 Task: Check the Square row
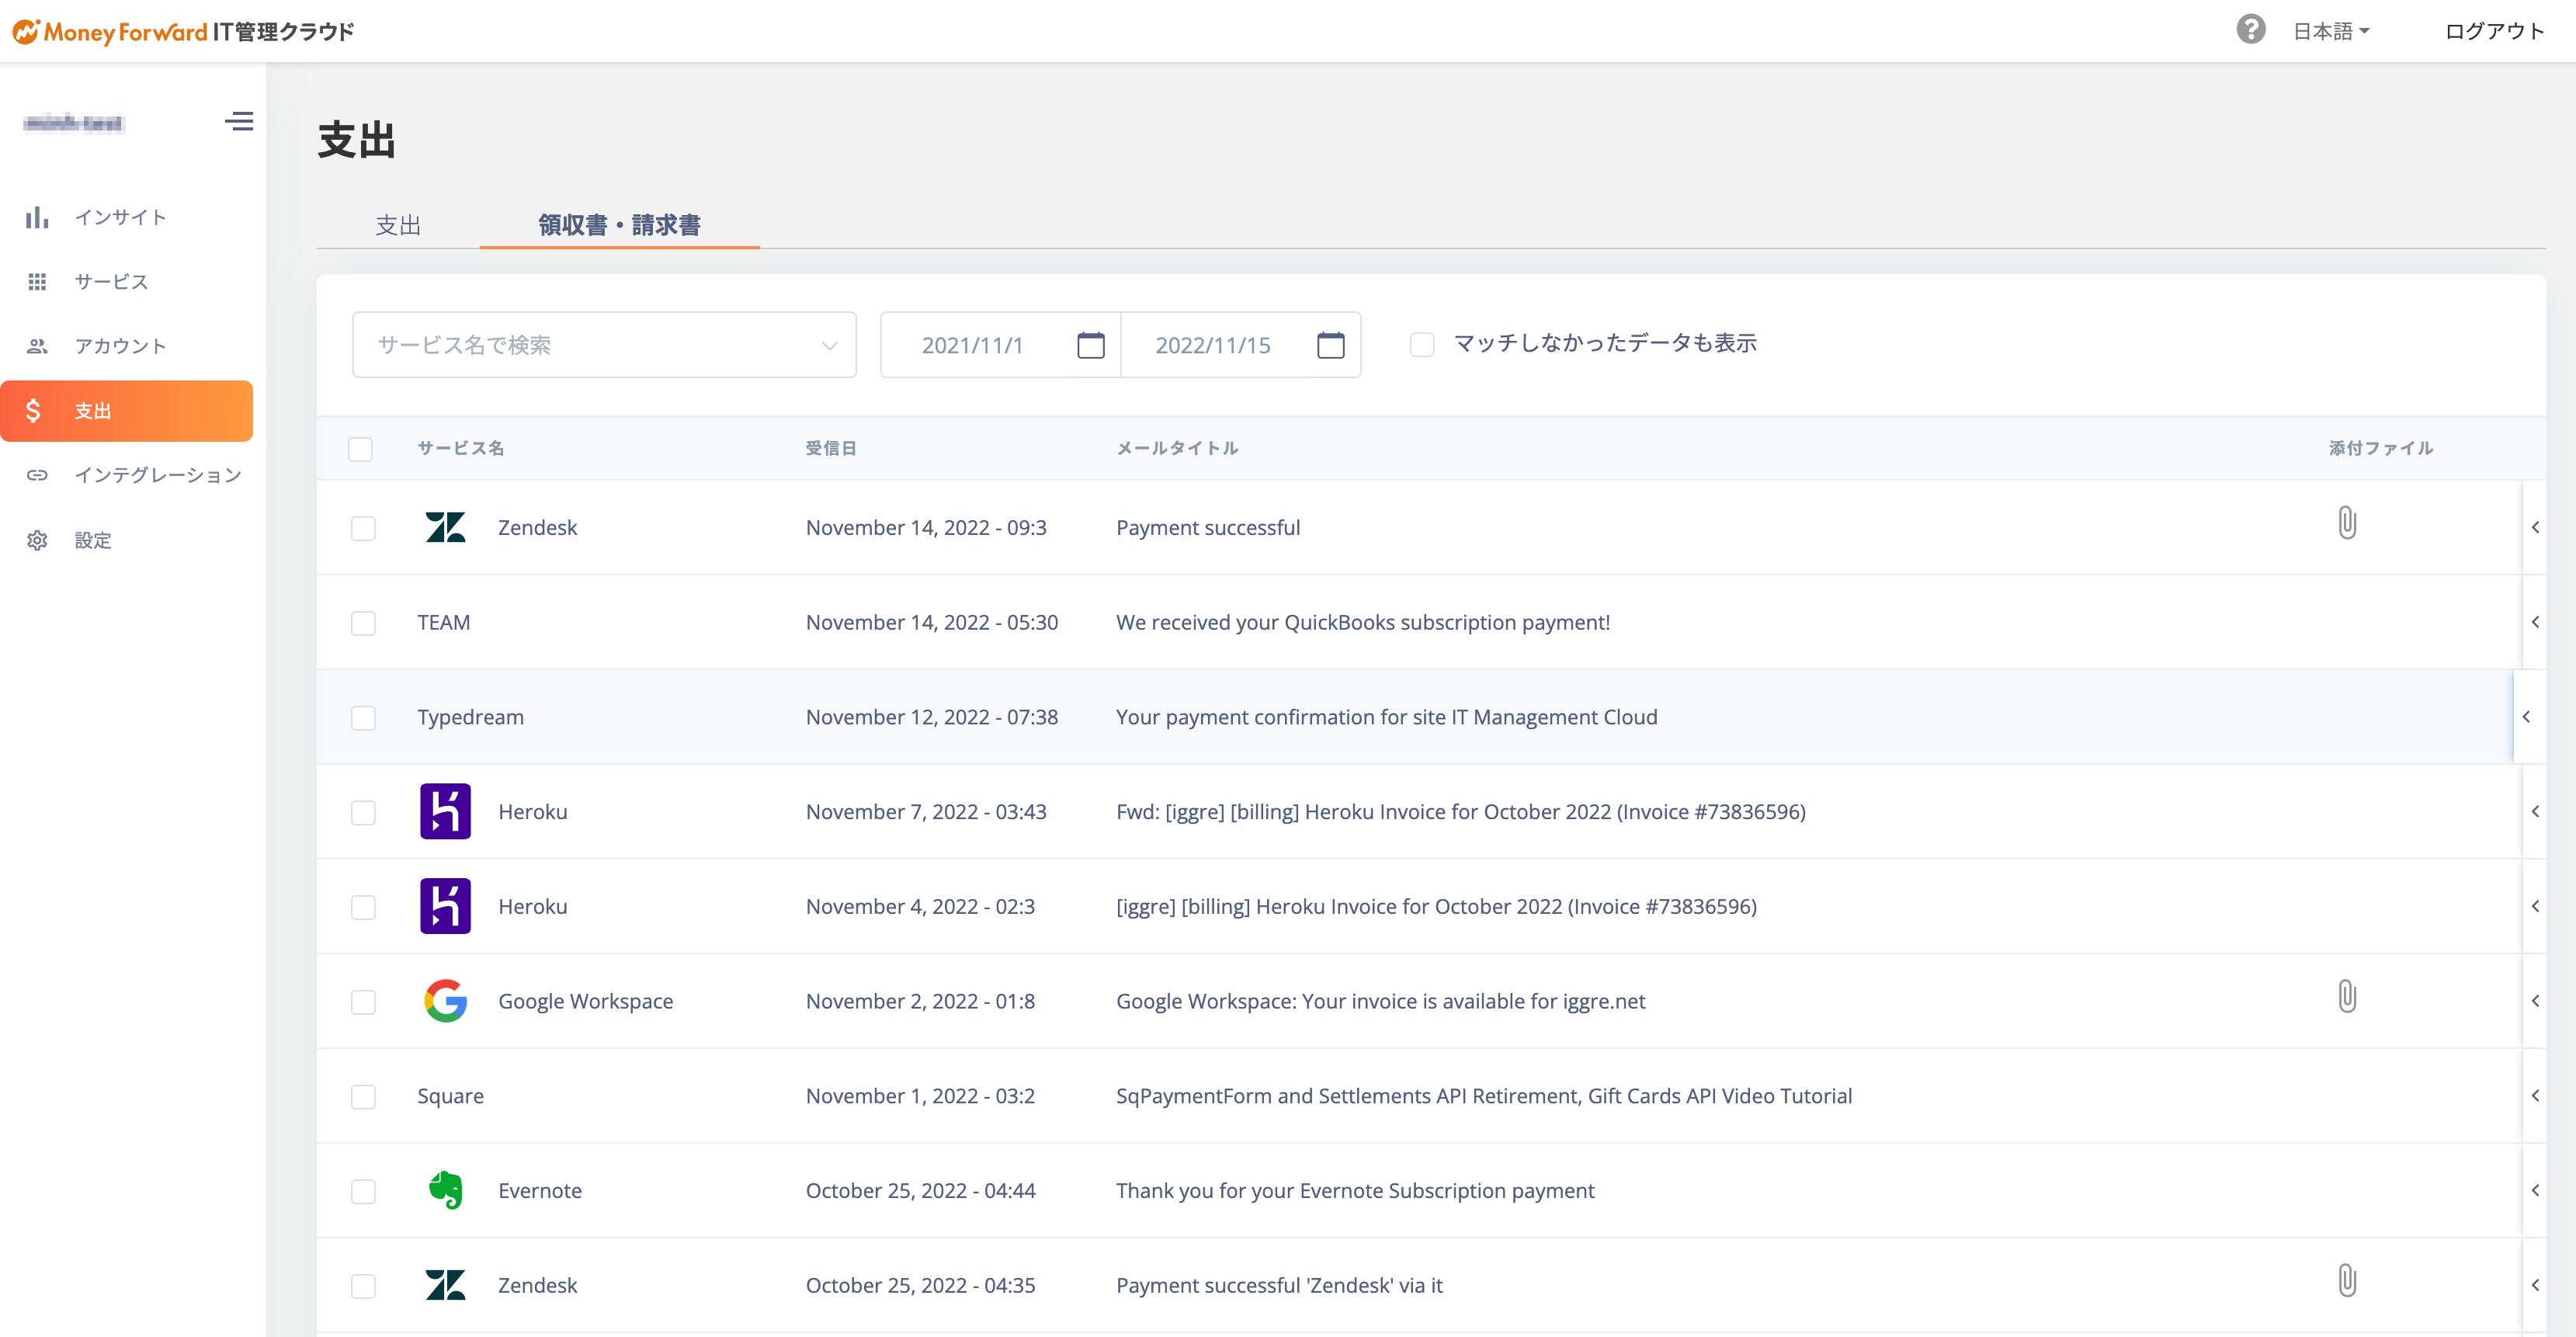pos(363,1097)
